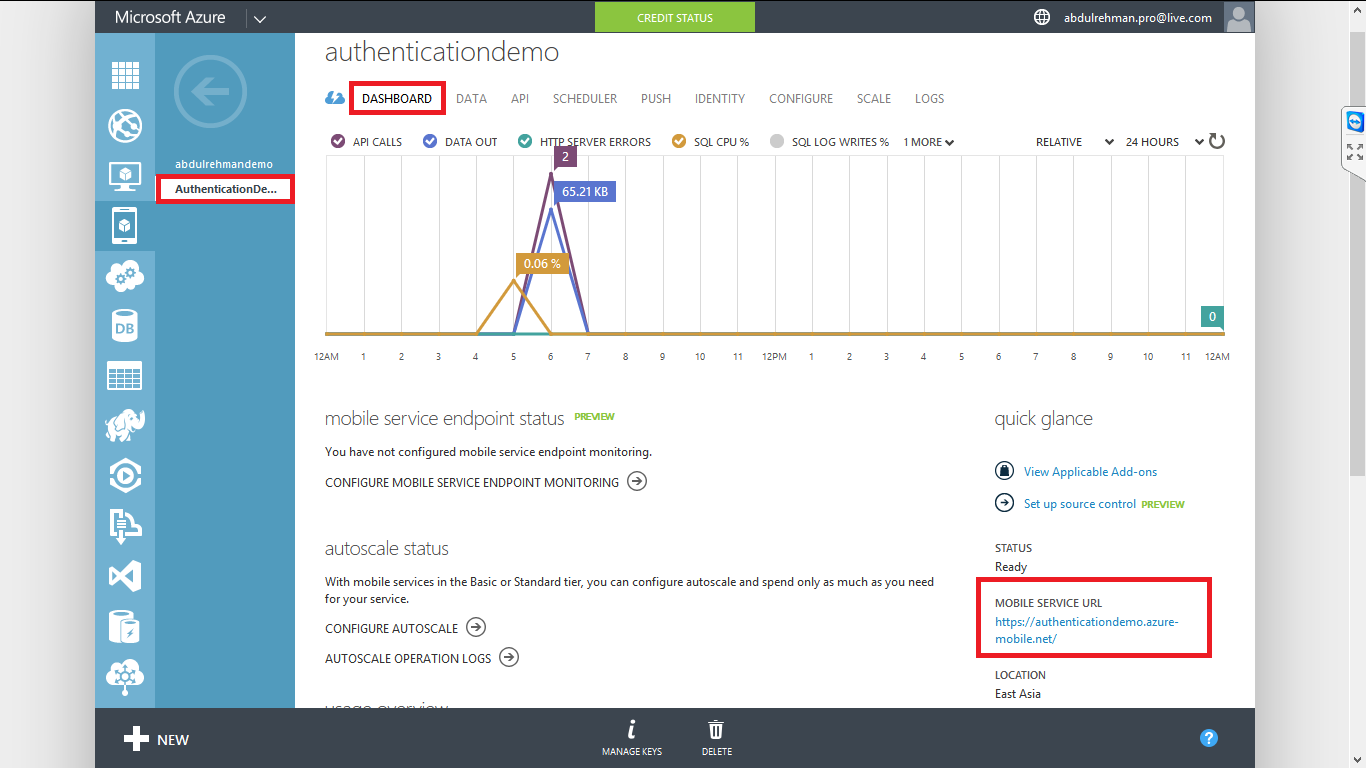Click the TeamViewer icon on right edge
Image resolution: width=1366 pixels, height=768 pixels.
pos(1355,122)
